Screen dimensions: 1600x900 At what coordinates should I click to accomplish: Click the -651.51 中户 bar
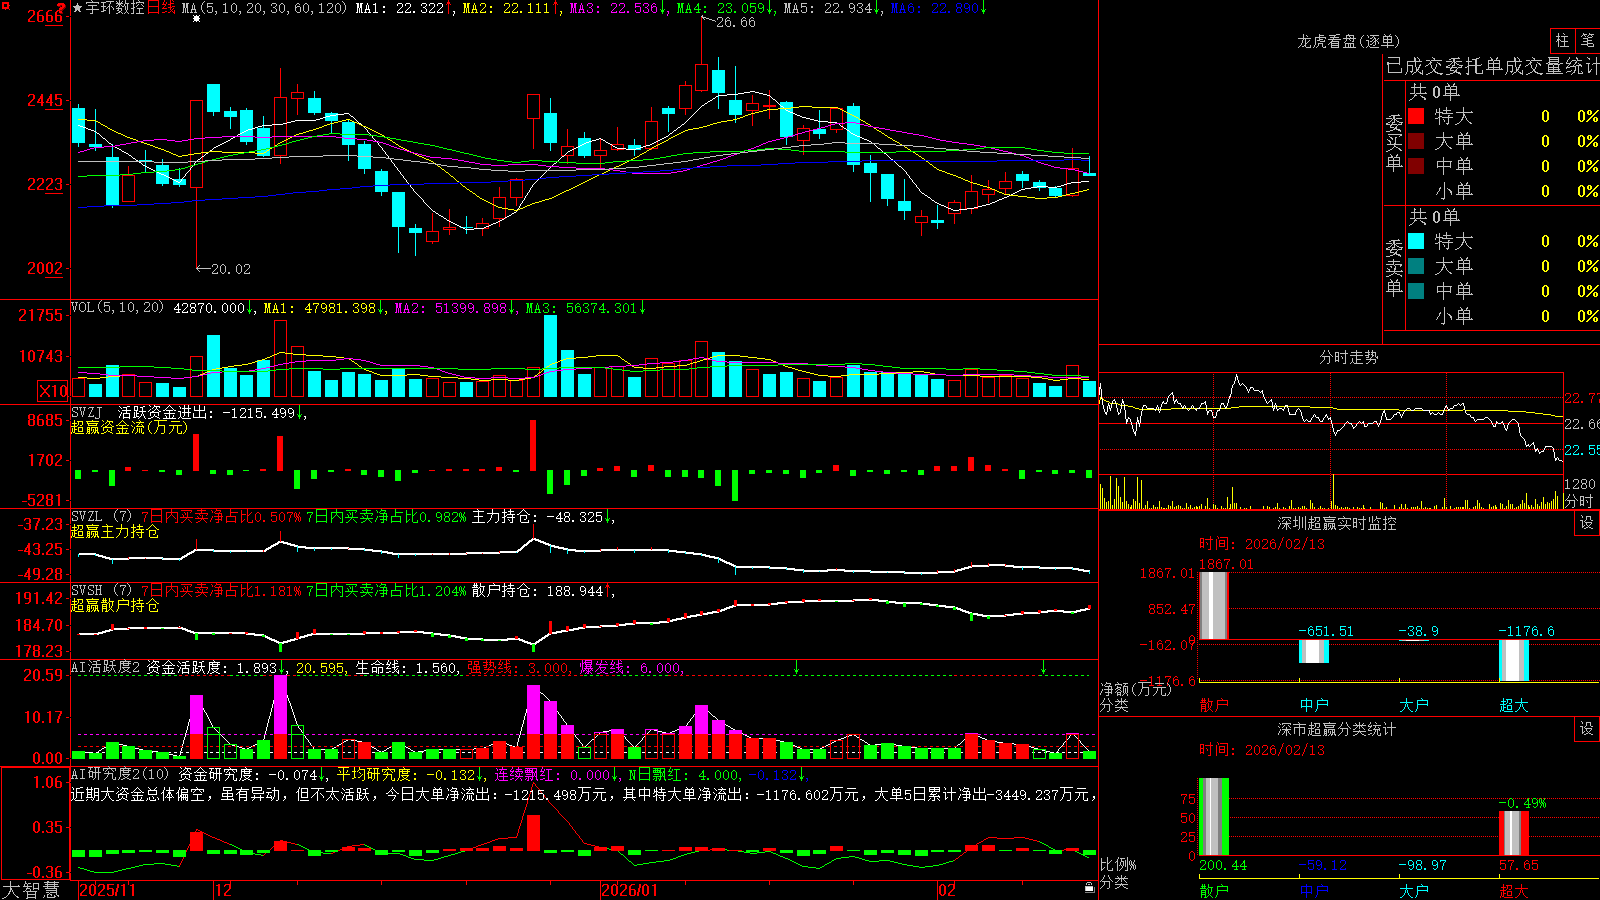[1314, 651]
